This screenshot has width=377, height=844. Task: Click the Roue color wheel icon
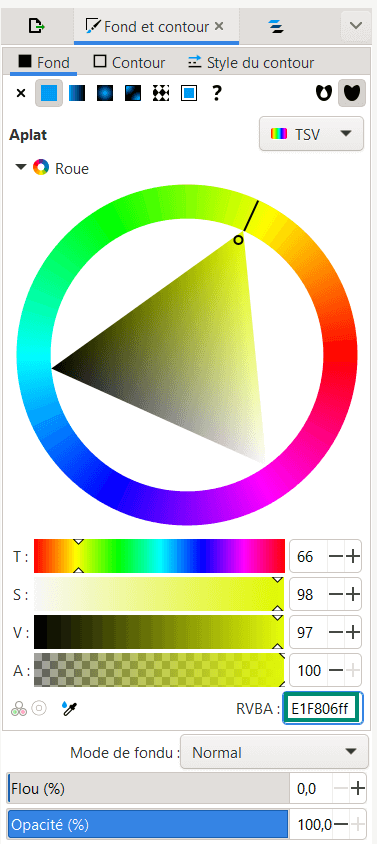pos(41,168)
